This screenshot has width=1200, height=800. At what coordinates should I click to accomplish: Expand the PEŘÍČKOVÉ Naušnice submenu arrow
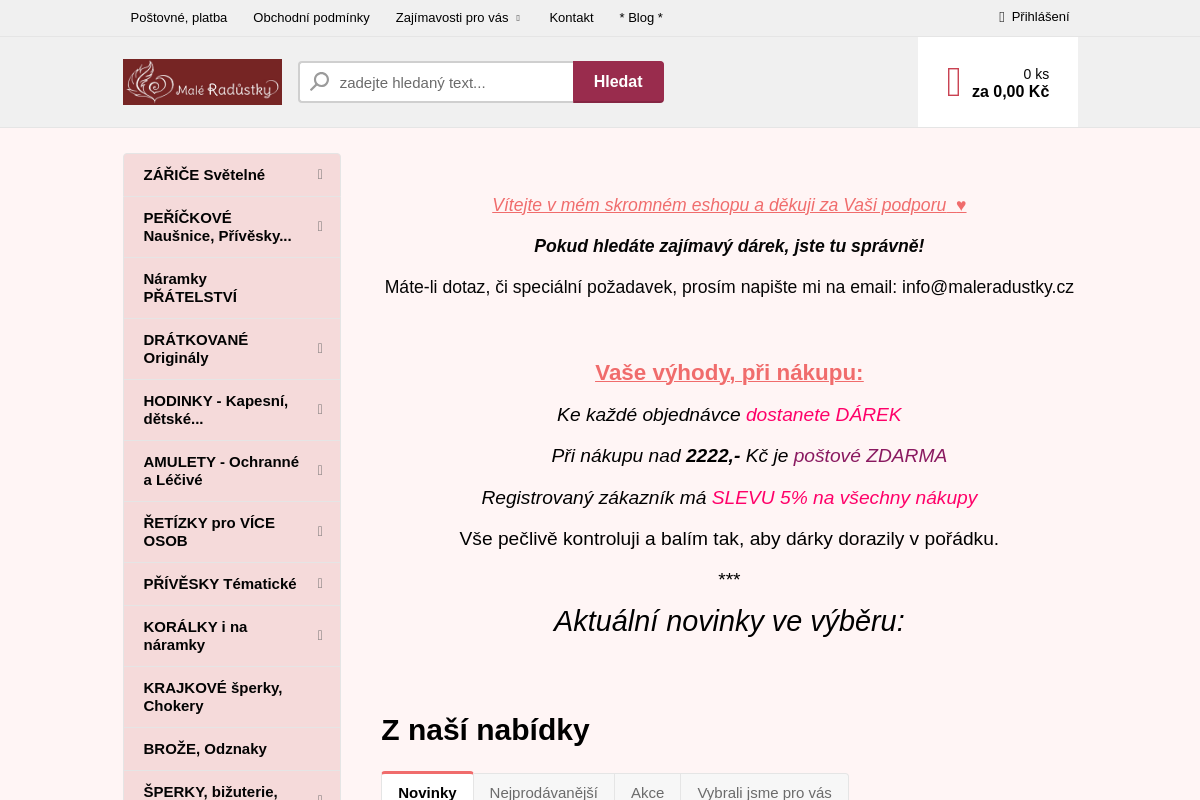click(x=319, y=225)
